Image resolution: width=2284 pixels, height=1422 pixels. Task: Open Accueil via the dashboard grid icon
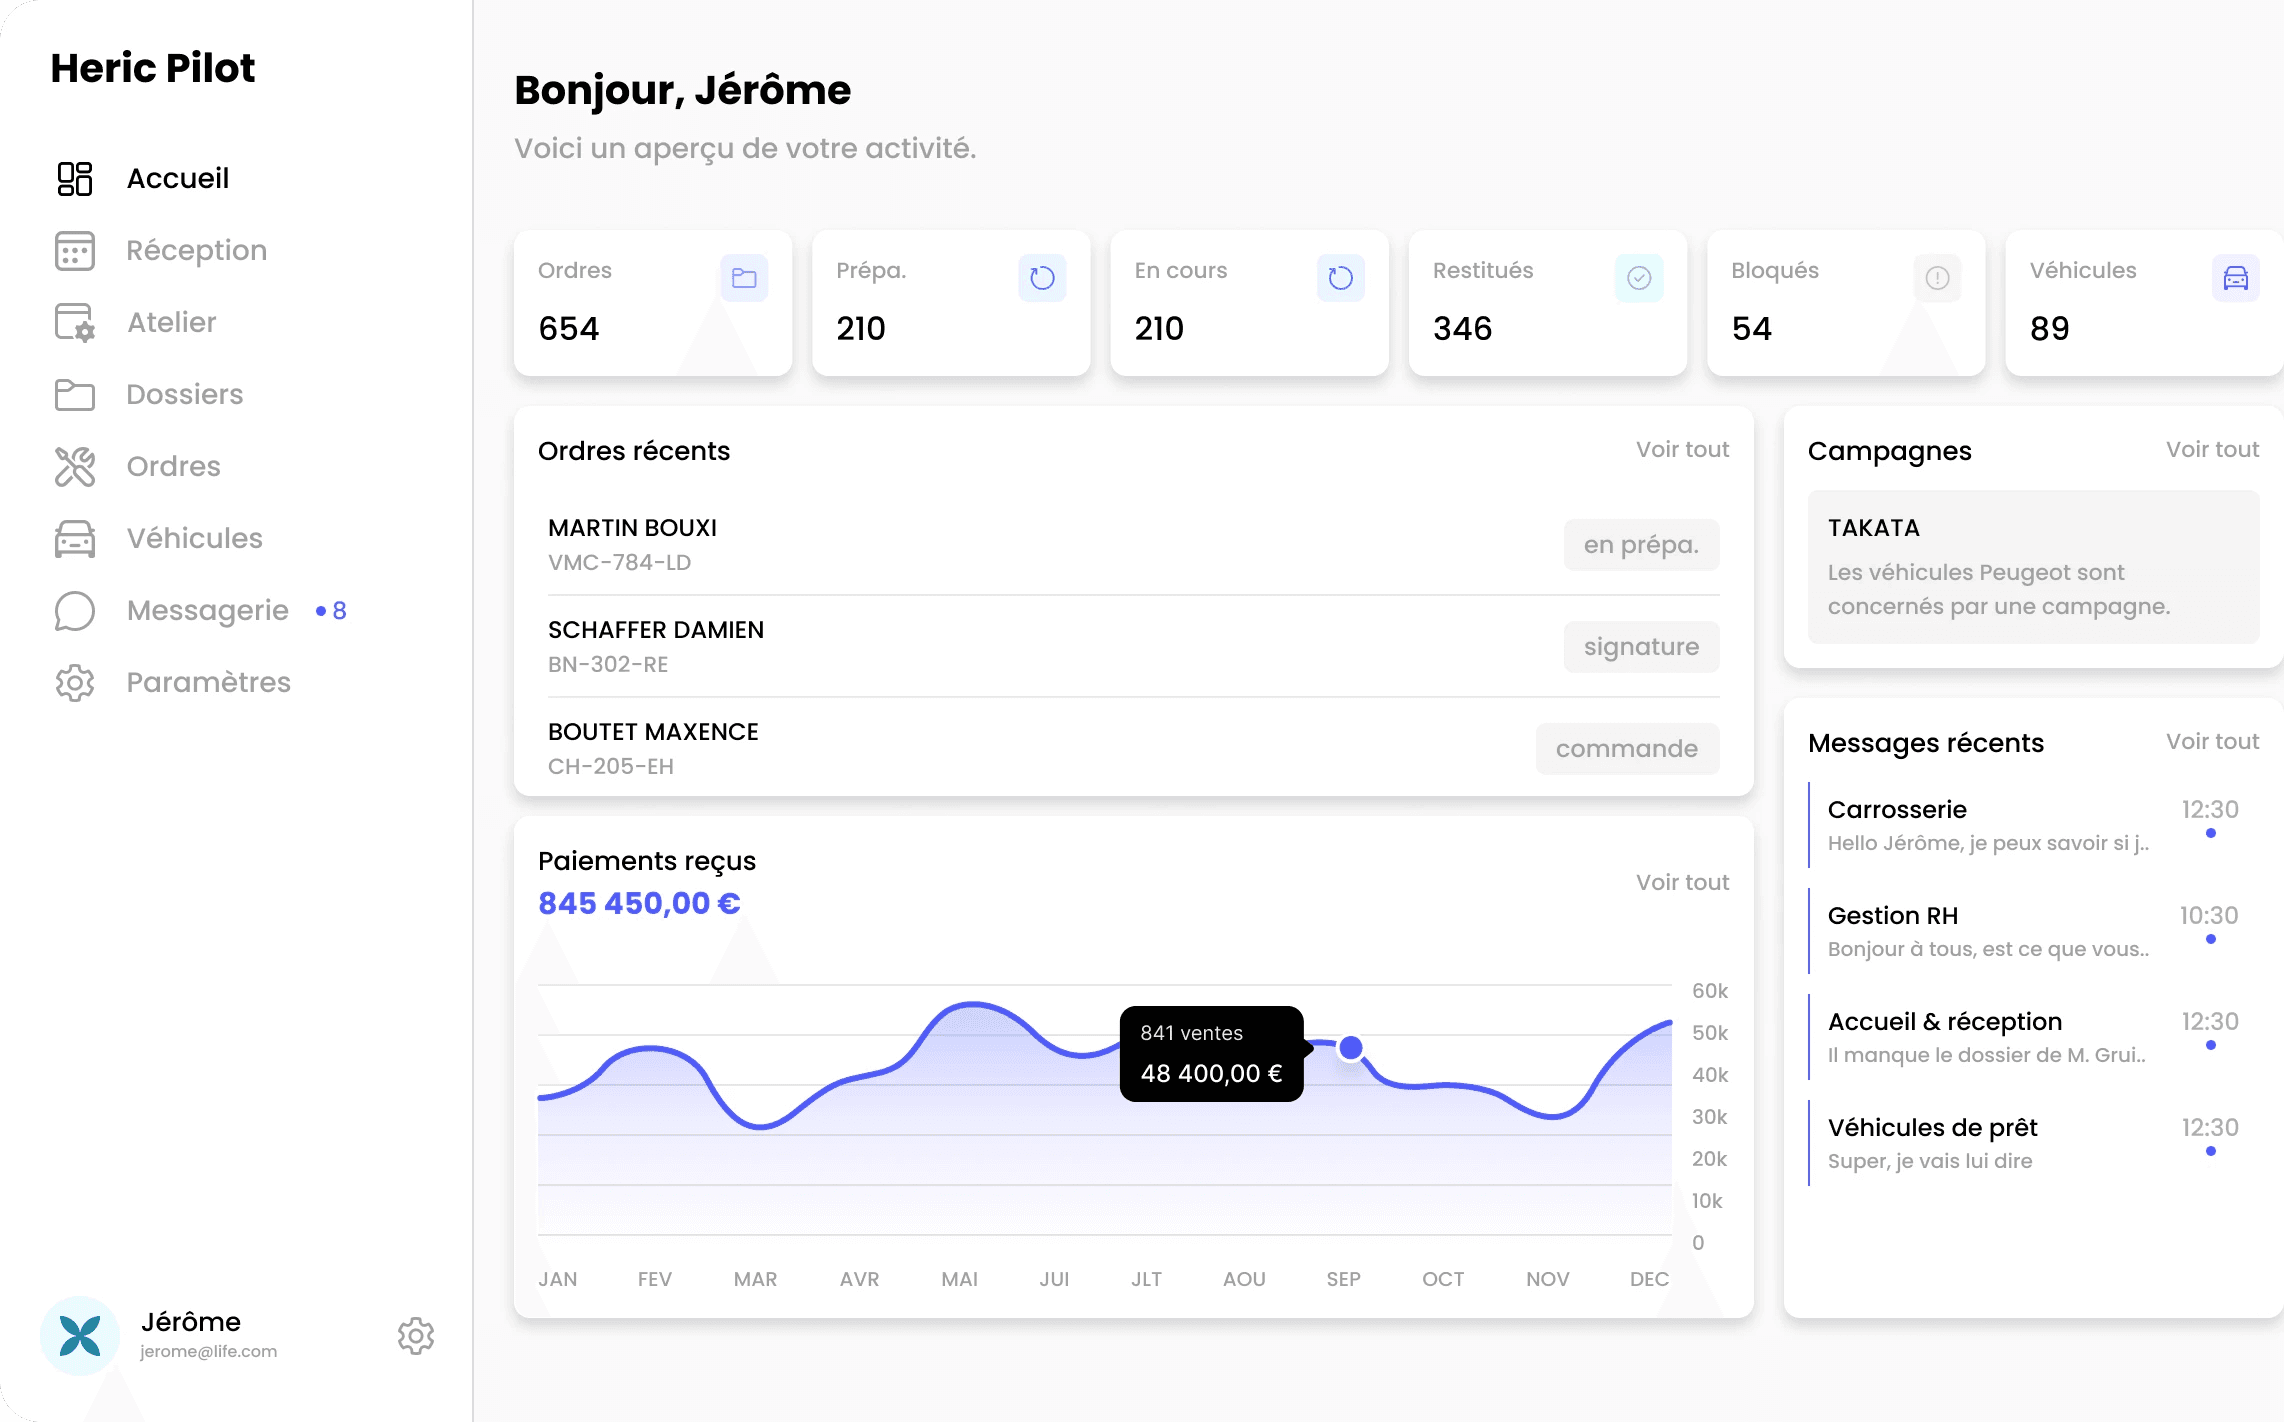point(74,178)
